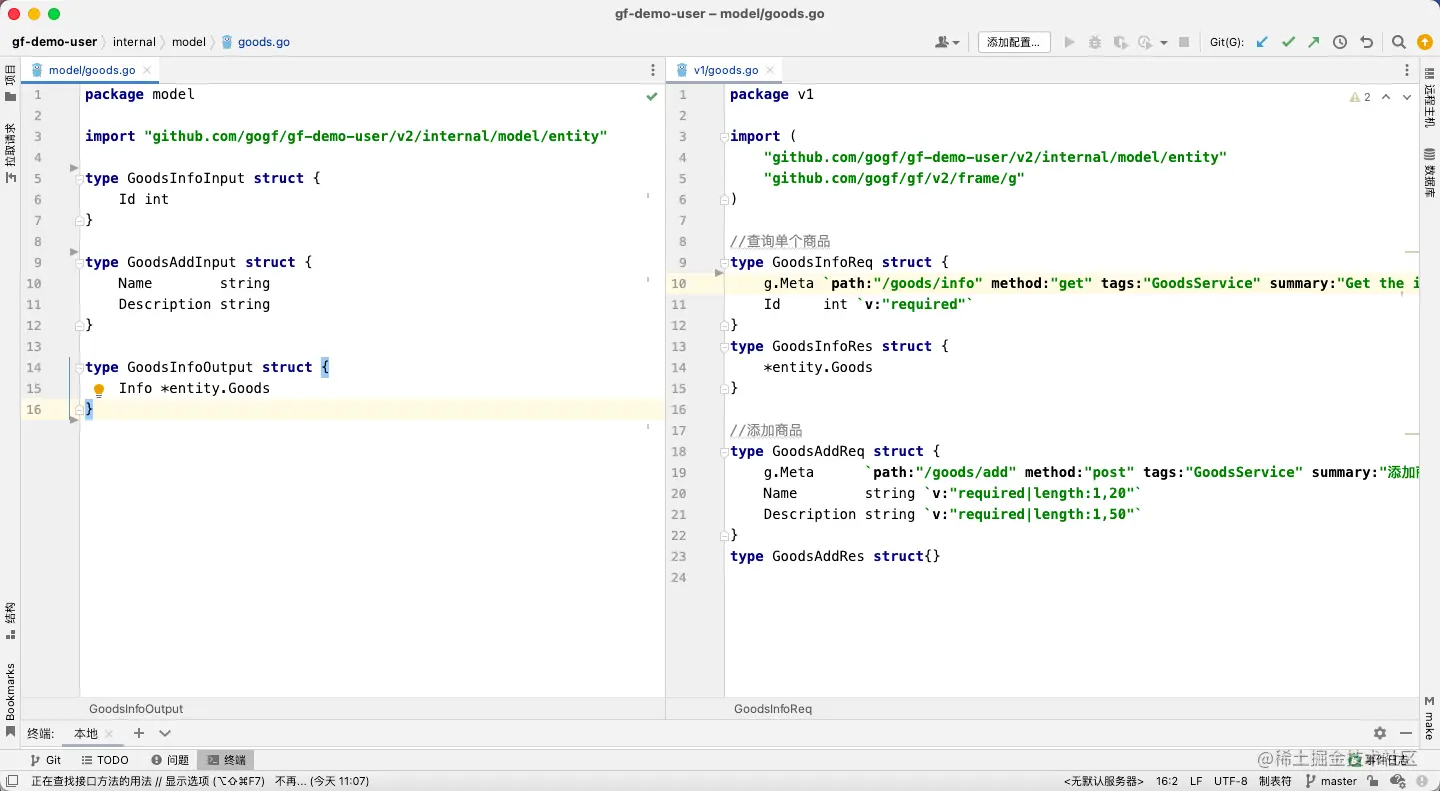The image size is (1440, 791).
Task: Click the Git update project arrow
Action: coord(1262,42)
